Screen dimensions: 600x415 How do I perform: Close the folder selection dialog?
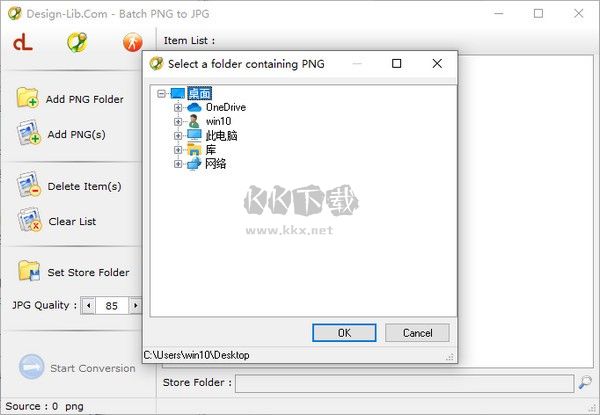pyautogui.click(x=437, y=63)
